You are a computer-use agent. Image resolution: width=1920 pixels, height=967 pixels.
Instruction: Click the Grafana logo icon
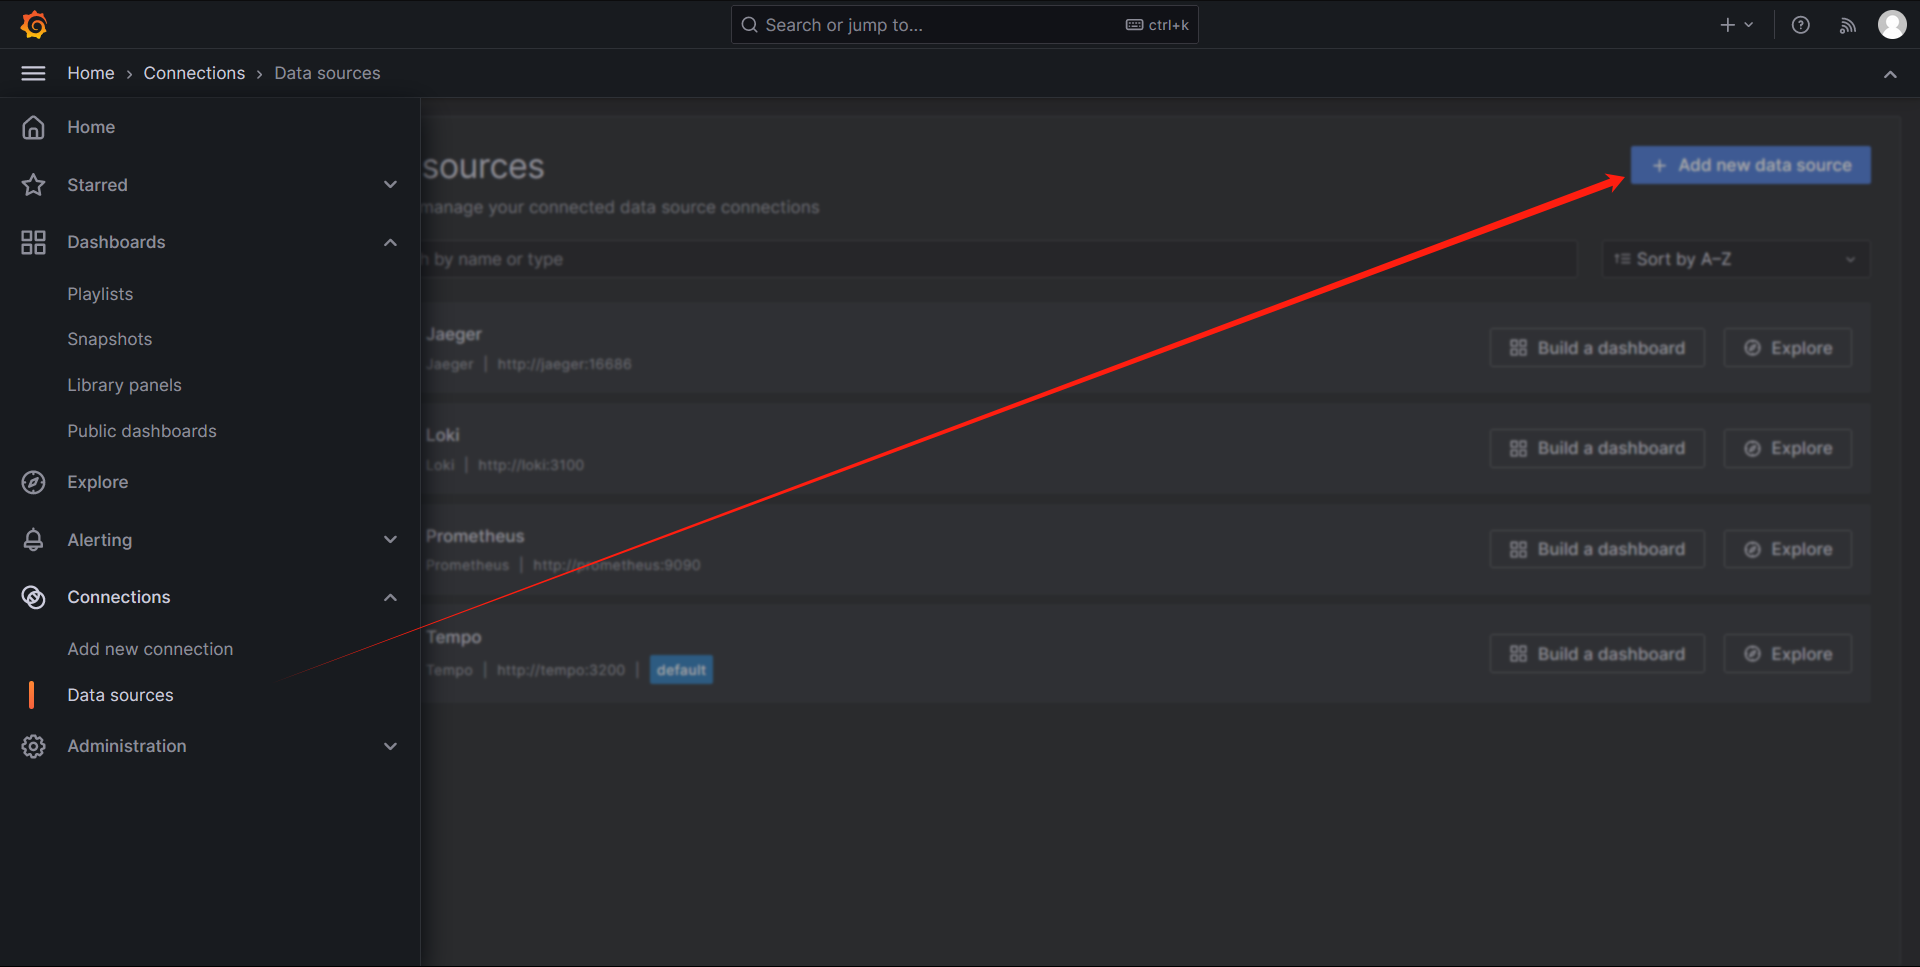click(34, 25)
